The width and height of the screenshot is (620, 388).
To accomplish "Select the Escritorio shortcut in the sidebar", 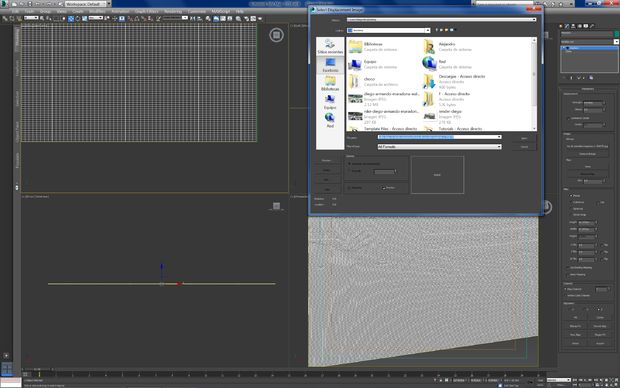I will pos(330,65).
